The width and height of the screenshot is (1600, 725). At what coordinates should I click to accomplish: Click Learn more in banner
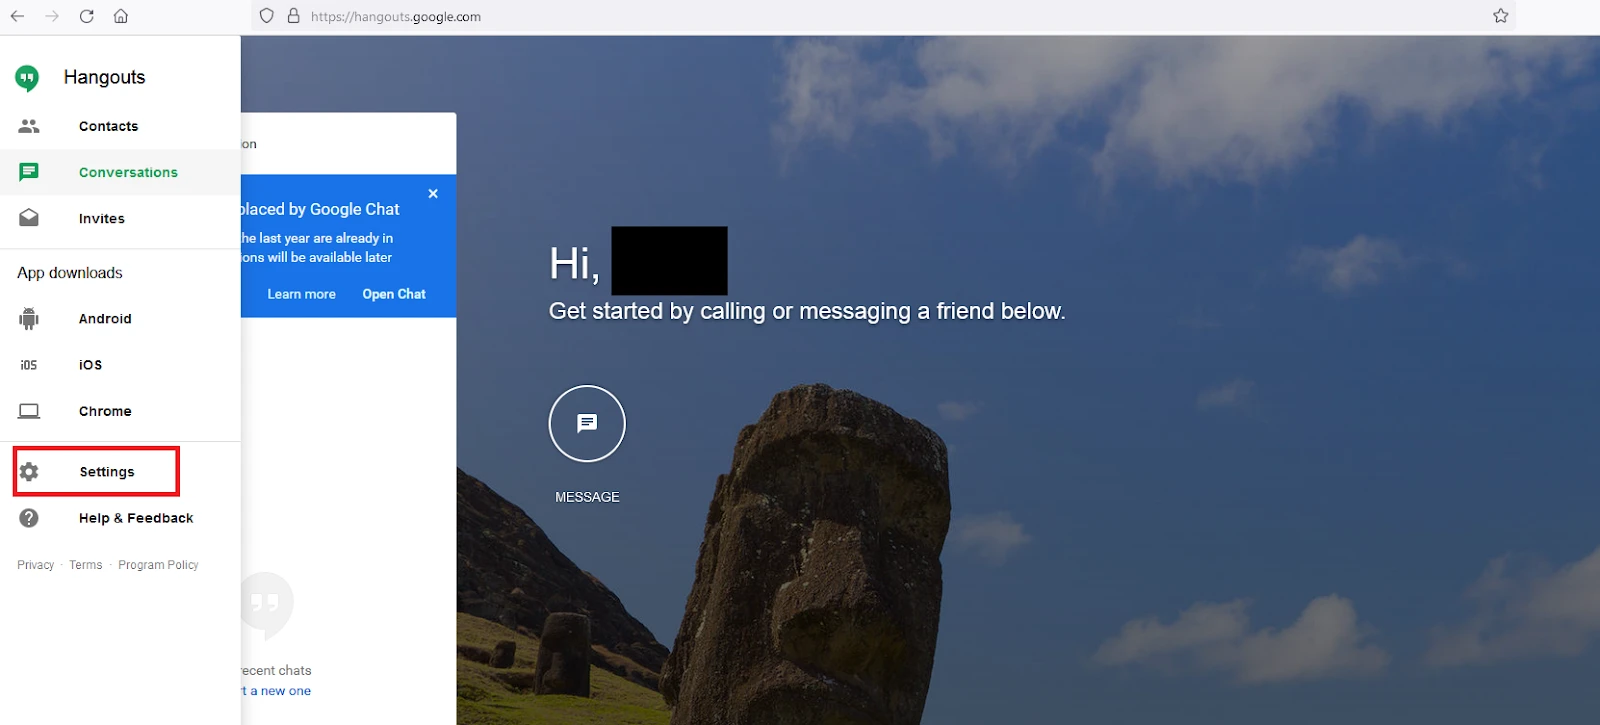[301, 294]
